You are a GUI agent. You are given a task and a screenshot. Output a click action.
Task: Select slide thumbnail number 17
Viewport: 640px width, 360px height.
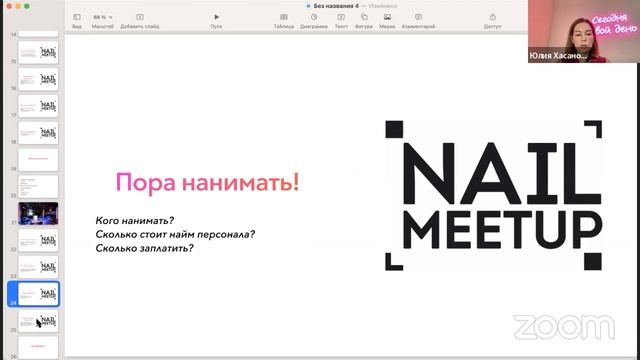[38, 106]
